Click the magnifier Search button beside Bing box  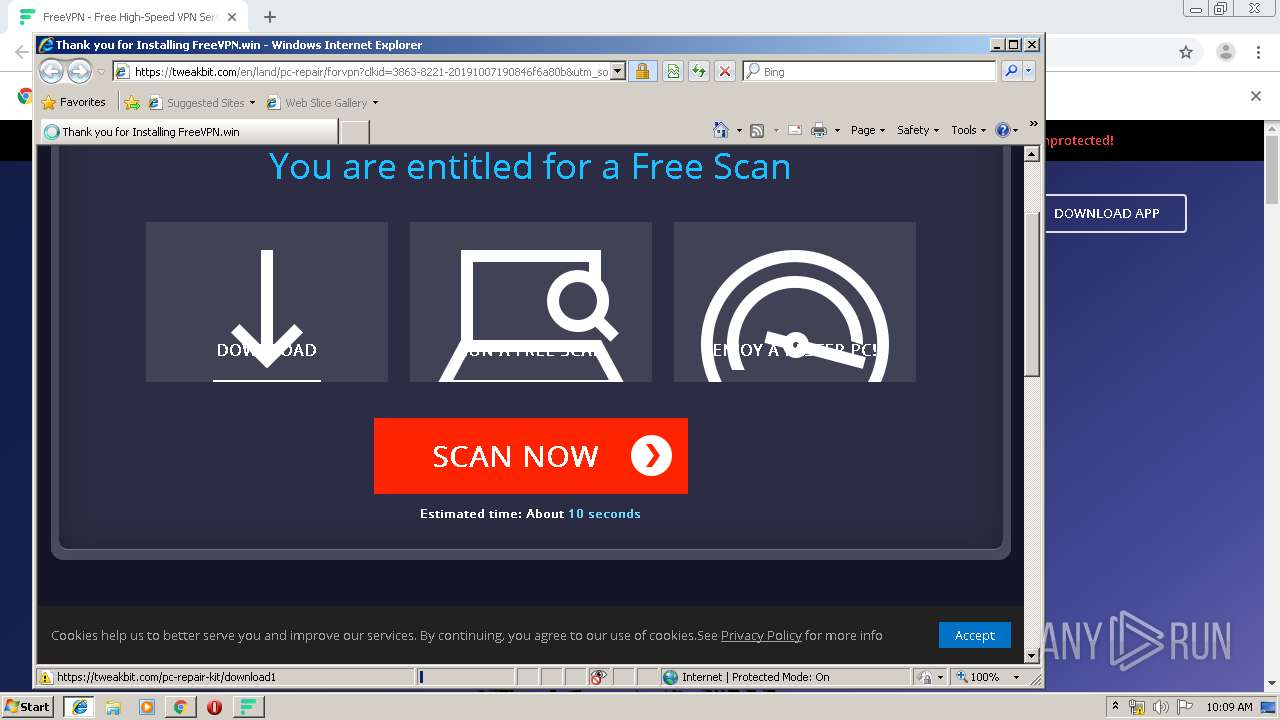pos(1011,71)
